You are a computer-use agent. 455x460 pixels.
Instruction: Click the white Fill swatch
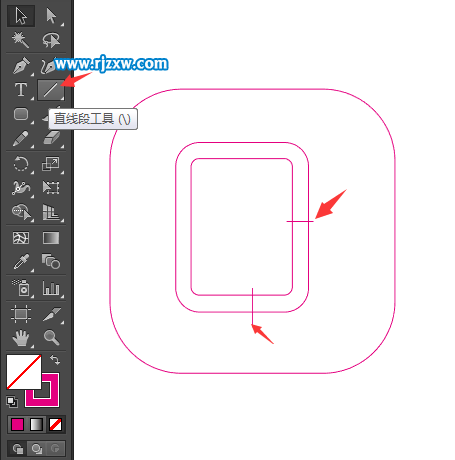pos(24,372)
